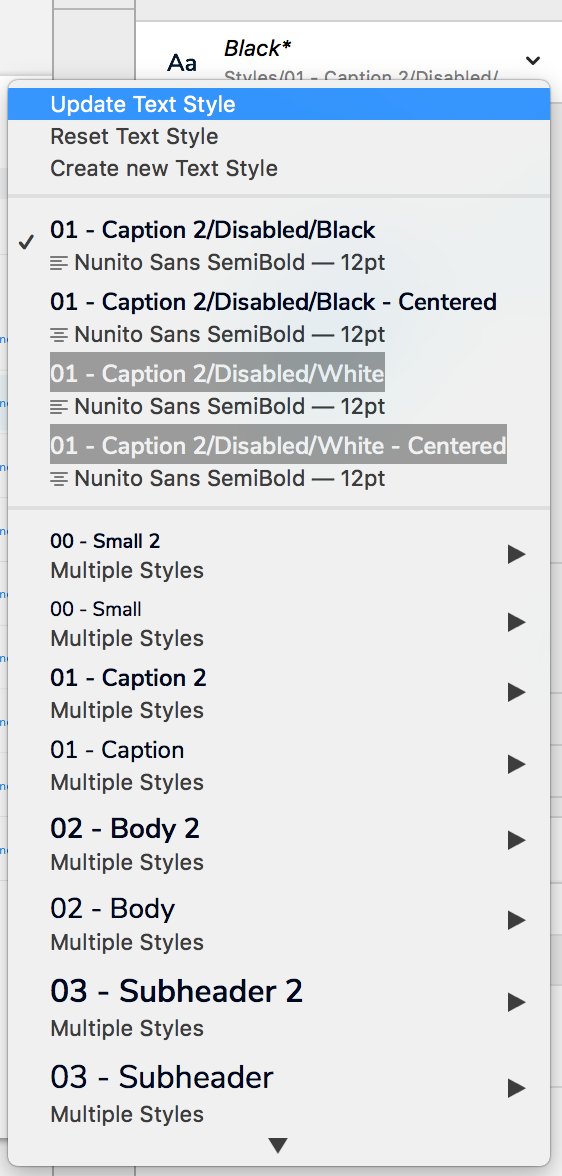This screenshot has height=1176, width=562.
Task: Click the down arrow to show more styles
Action: pos(278,1146)
